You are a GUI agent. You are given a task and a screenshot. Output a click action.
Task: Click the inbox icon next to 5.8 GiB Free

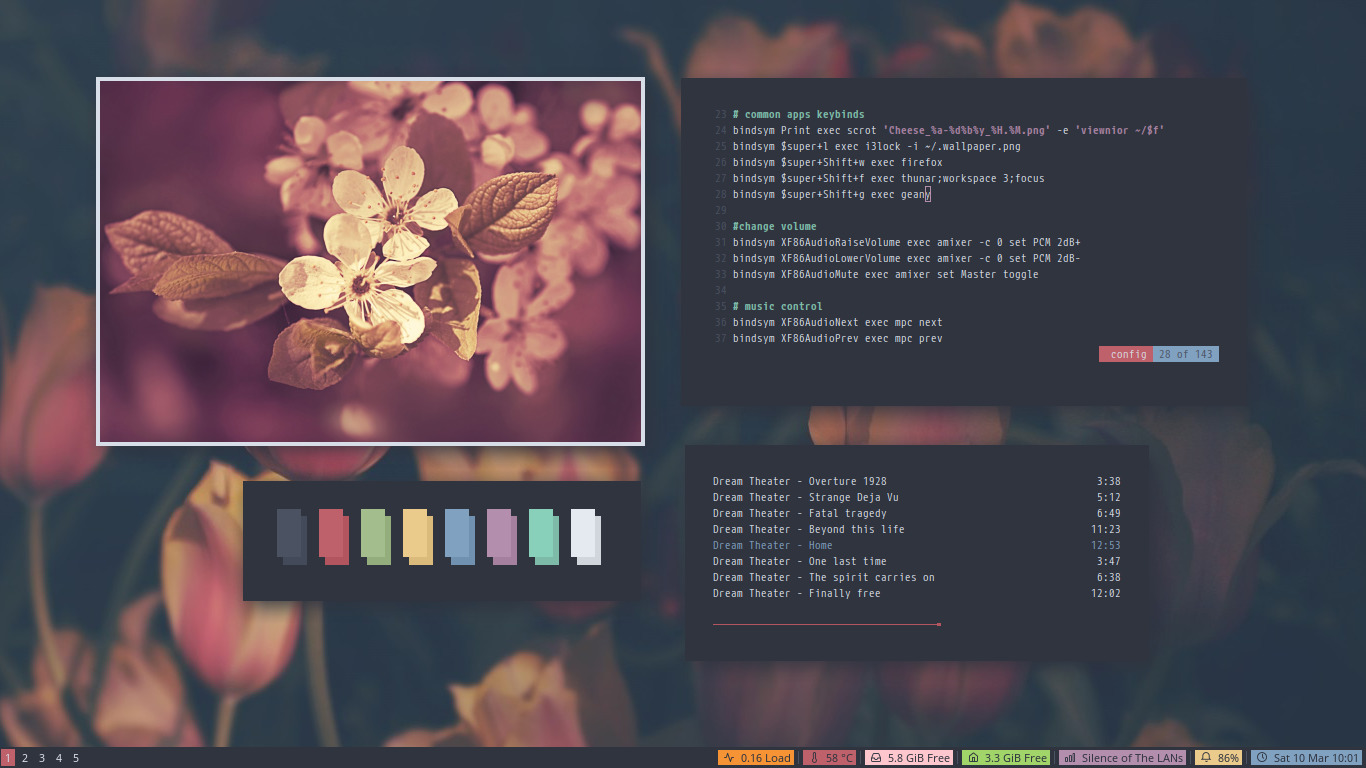pyautogui.click(x=877, y=757)
